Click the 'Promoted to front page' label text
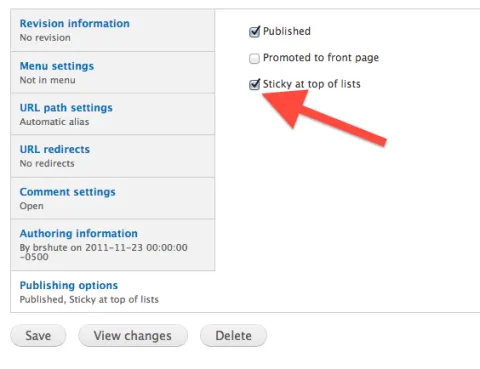This screenshot has height=369, width=480. click(x=321, y=58)
